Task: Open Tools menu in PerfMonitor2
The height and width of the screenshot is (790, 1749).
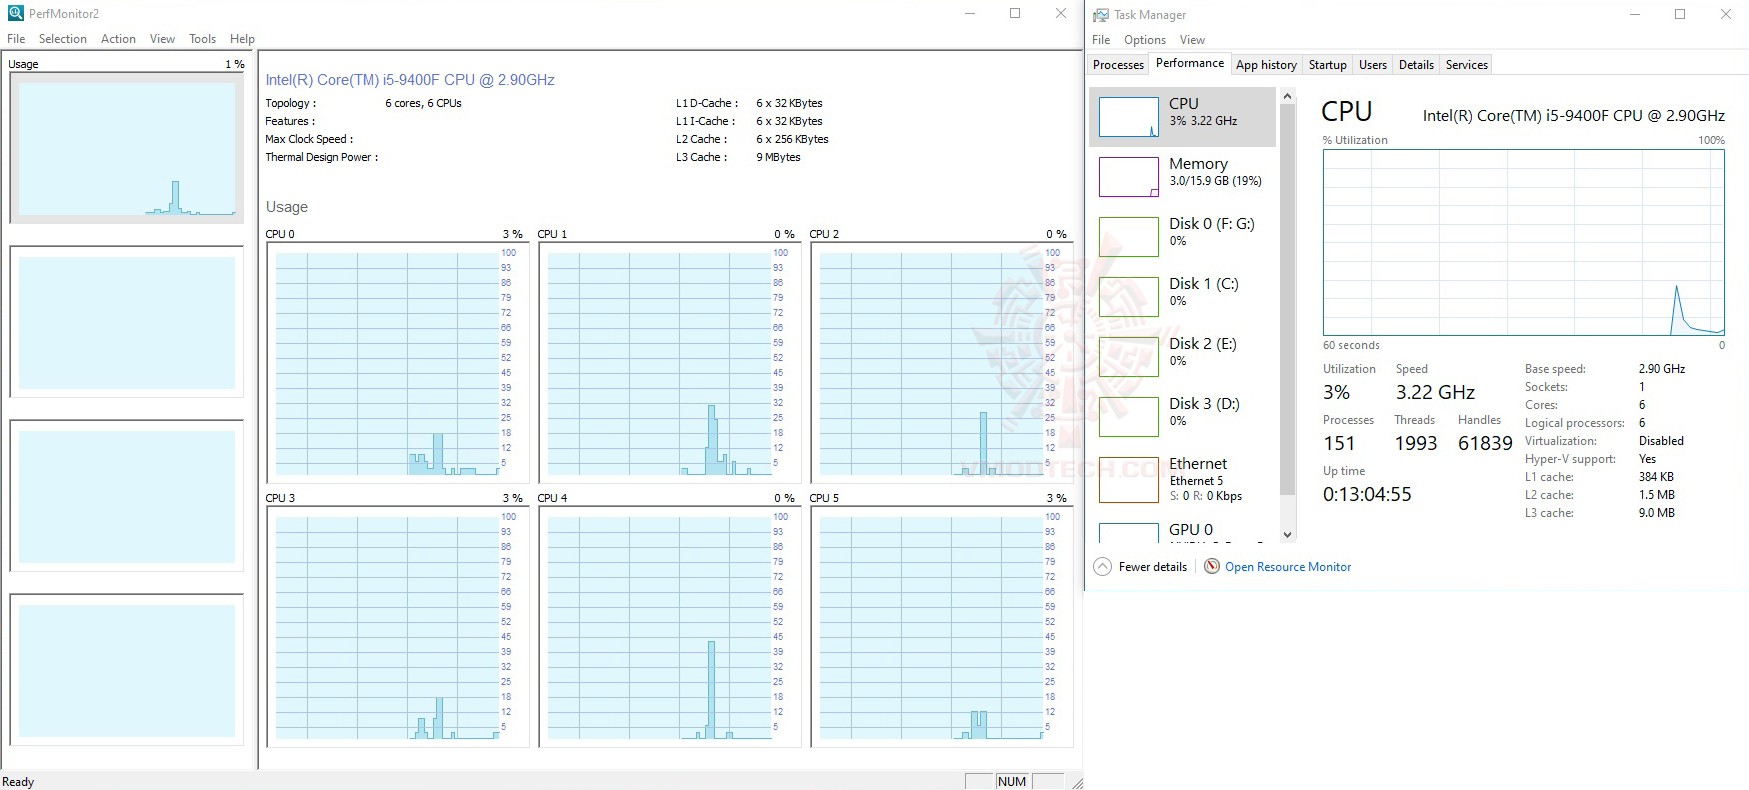Action: click(x=202, y=39)
